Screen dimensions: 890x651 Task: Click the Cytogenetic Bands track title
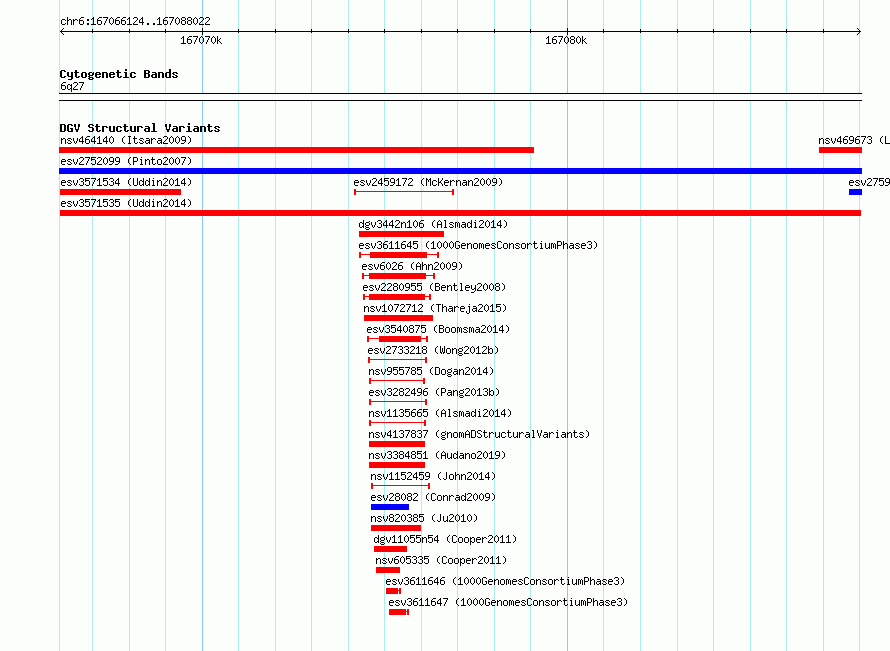tap(119, 74)
